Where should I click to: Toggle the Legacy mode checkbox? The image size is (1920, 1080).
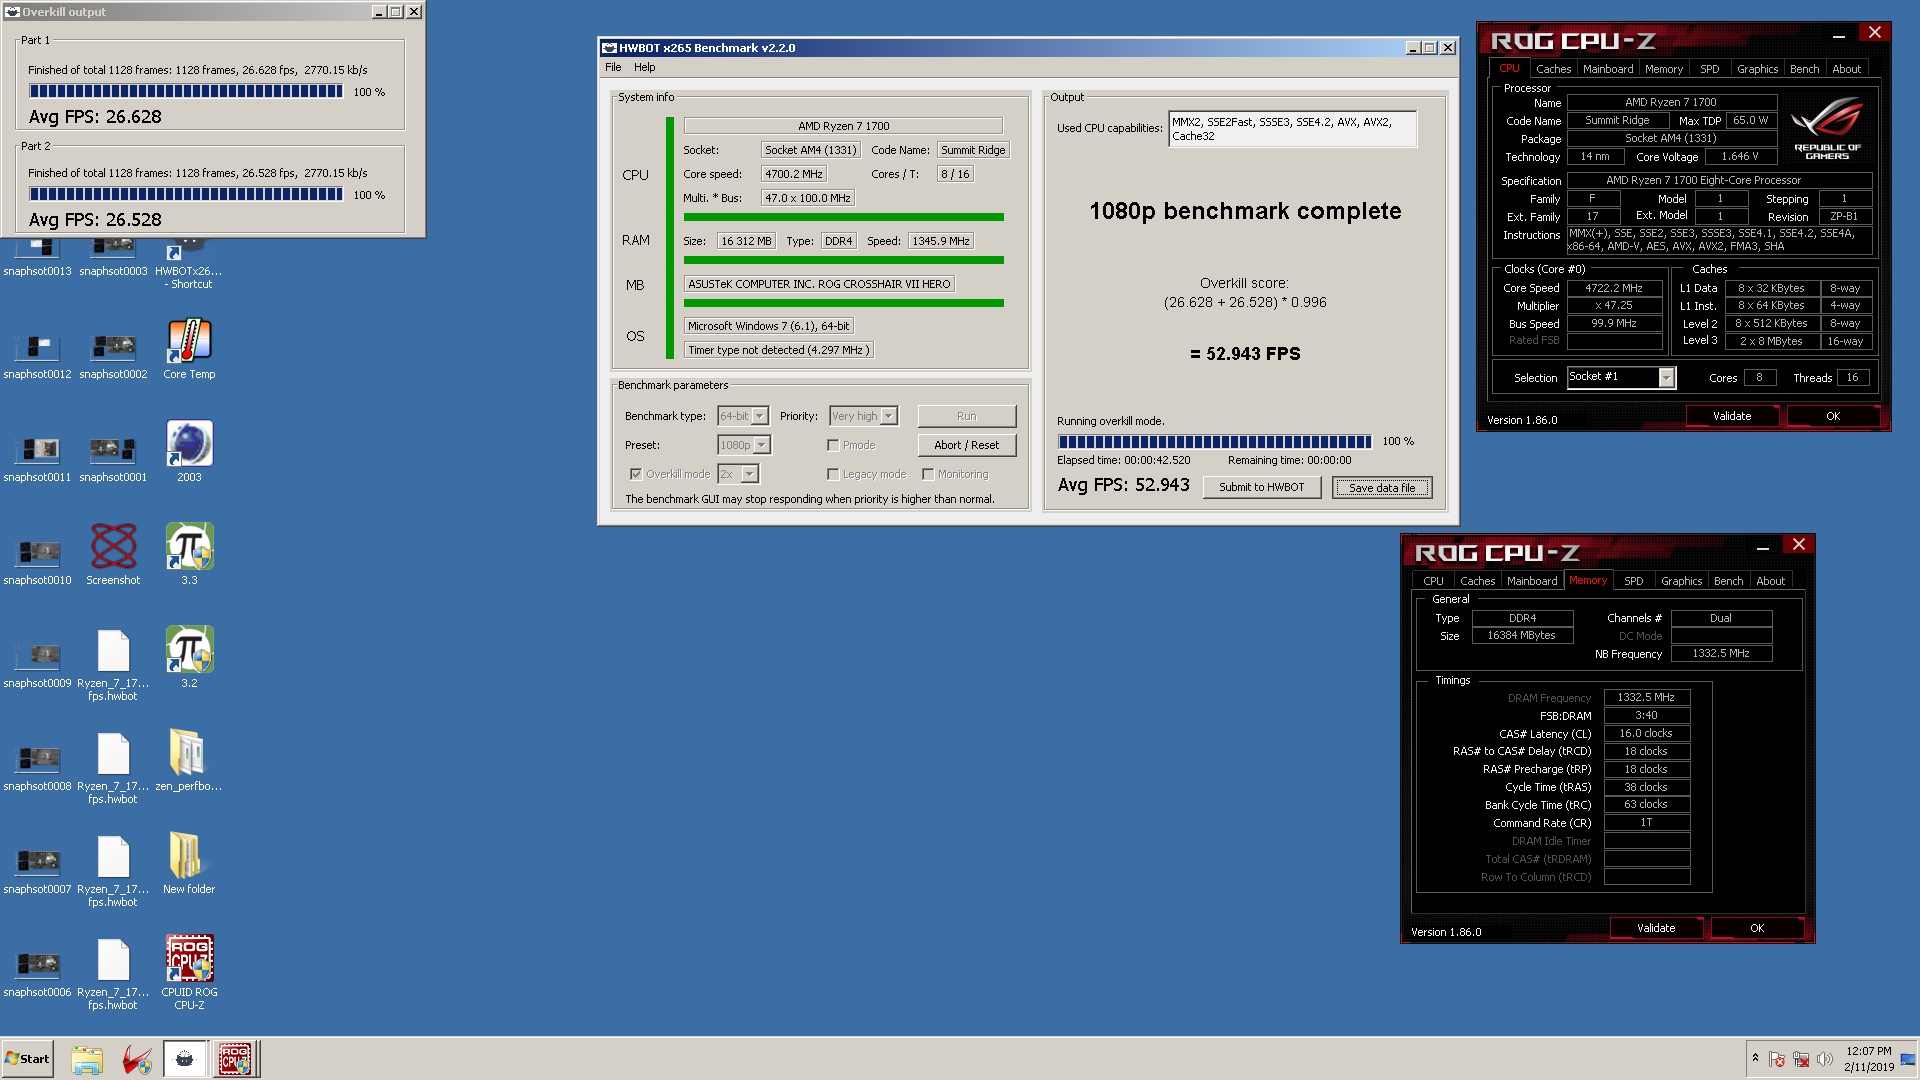point(833,474)
